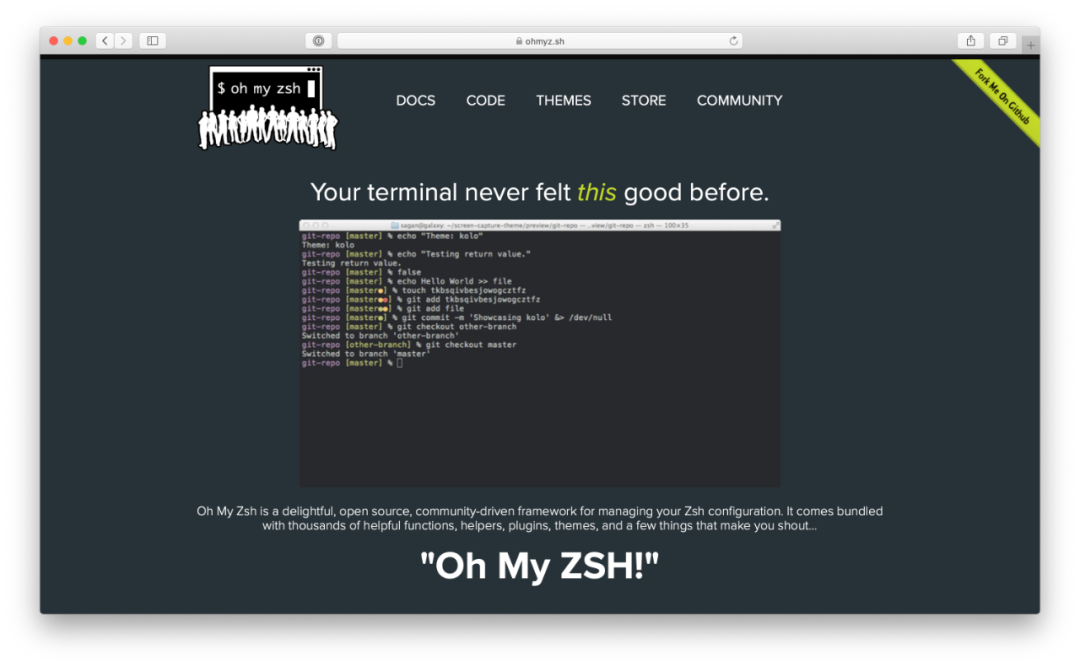
Task: Open the STORE menu item
Action: [643, 101]
